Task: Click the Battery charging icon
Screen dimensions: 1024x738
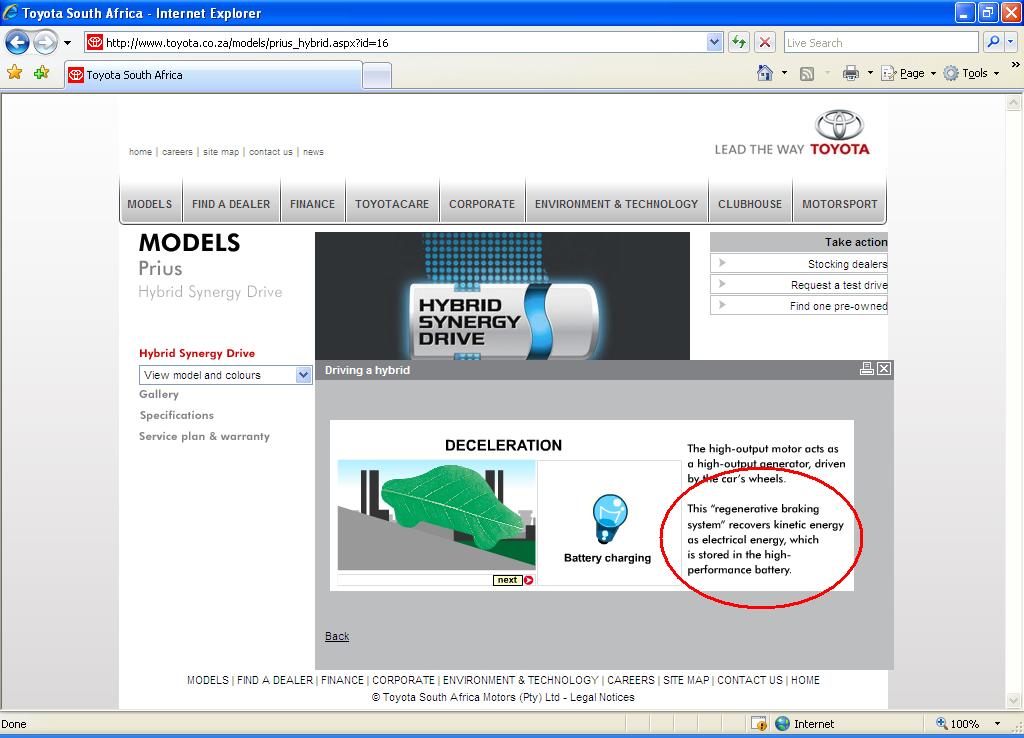Action: tap(610, 518)
